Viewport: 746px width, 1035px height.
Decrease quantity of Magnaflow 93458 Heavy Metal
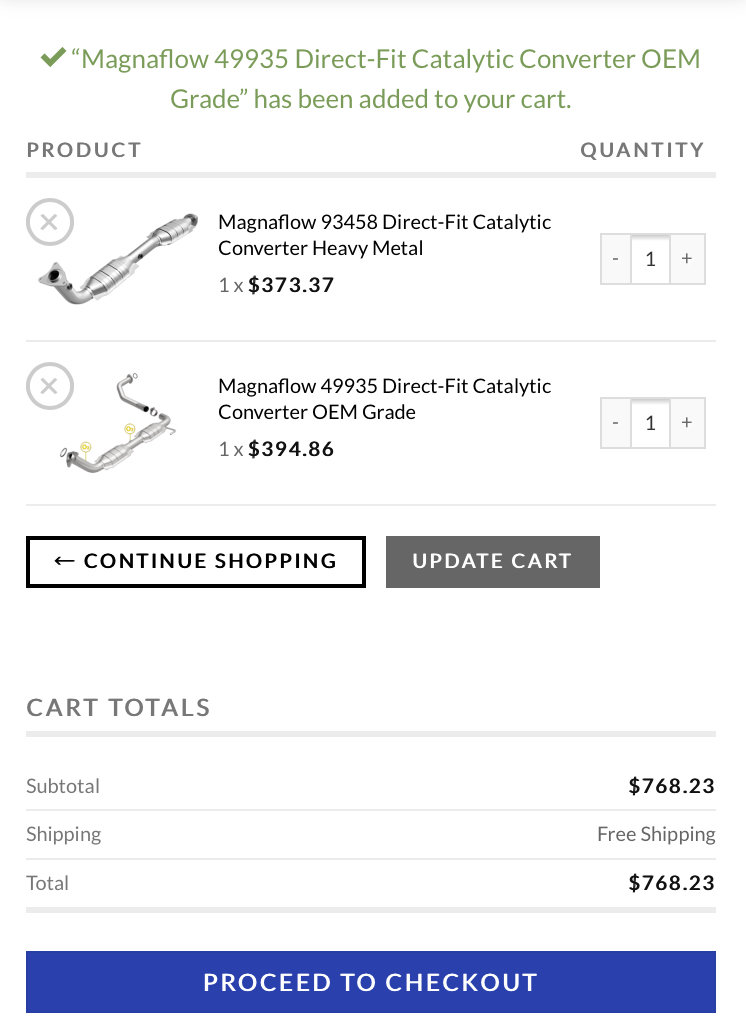(x=615, y=259)
